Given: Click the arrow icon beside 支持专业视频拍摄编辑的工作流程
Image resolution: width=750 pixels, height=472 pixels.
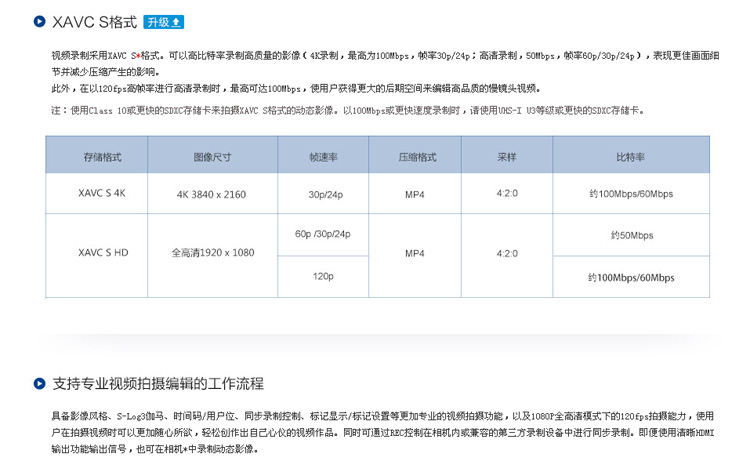Looking at the screenshot, I should (x=39, y=383).
